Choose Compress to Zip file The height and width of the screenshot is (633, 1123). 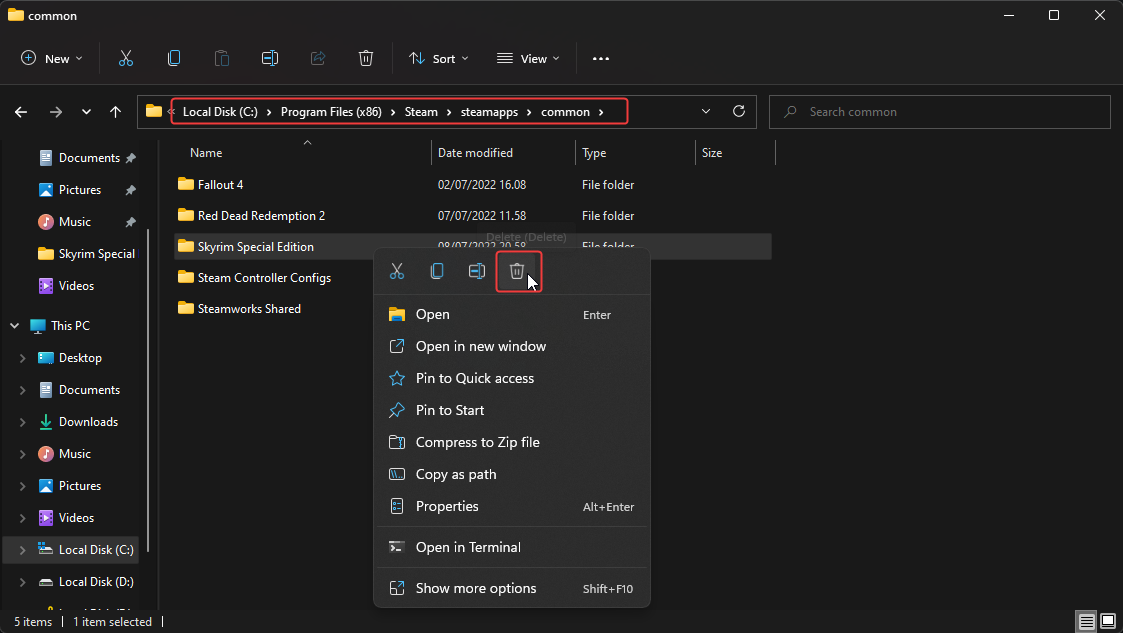coord(477,442)
